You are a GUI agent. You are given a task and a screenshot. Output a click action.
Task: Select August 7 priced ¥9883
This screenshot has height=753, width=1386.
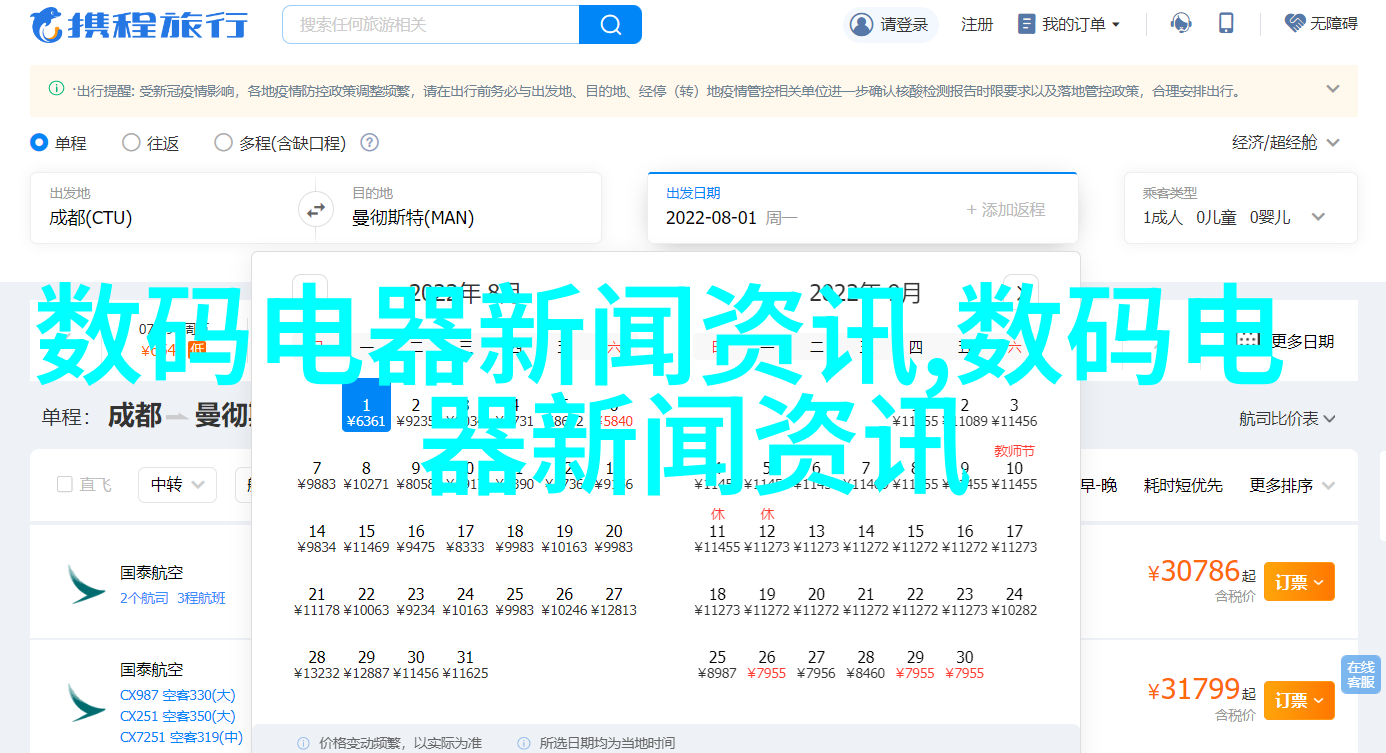coord(317,475)
